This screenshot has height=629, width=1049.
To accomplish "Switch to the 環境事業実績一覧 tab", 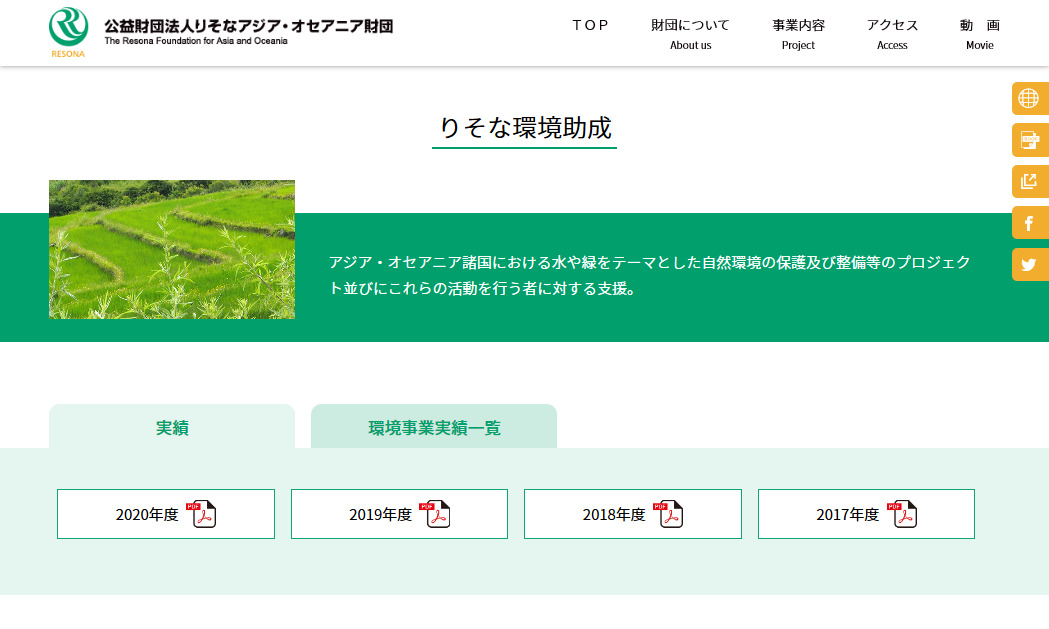I will click(x=435, y=427).
